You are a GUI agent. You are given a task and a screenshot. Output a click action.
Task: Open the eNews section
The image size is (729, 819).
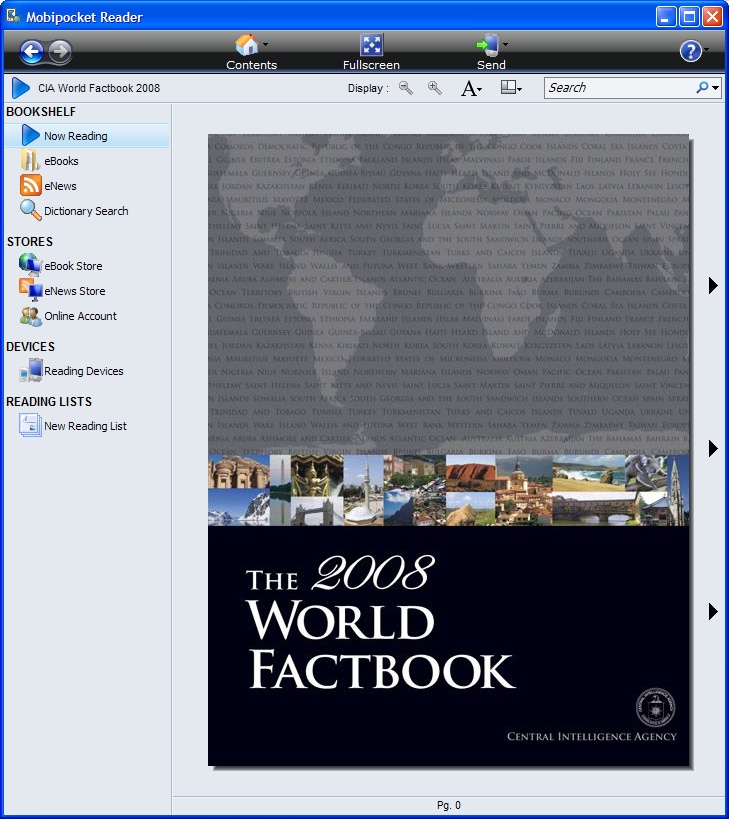(61, 186)
